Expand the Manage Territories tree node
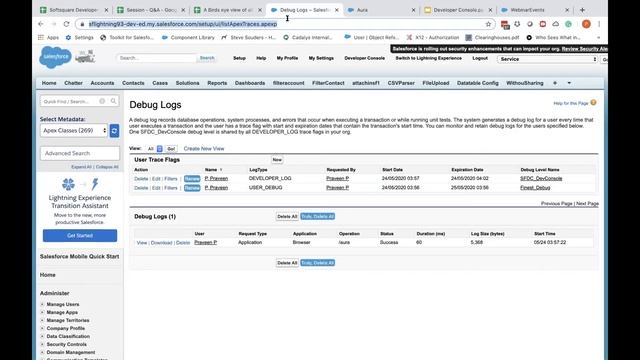 (x=42, y=320)
